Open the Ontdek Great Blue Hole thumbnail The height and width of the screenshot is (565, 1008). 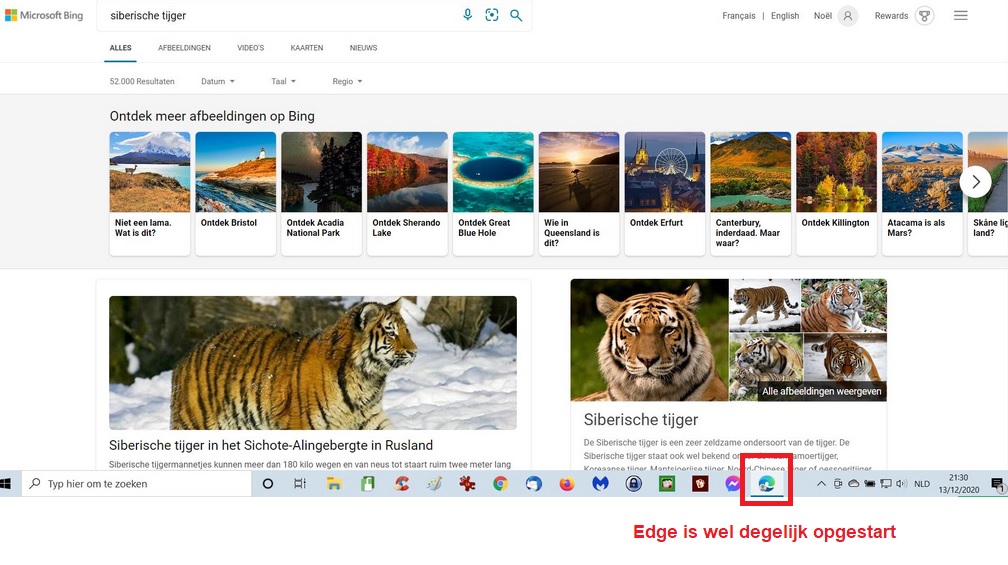pos(493,192)
